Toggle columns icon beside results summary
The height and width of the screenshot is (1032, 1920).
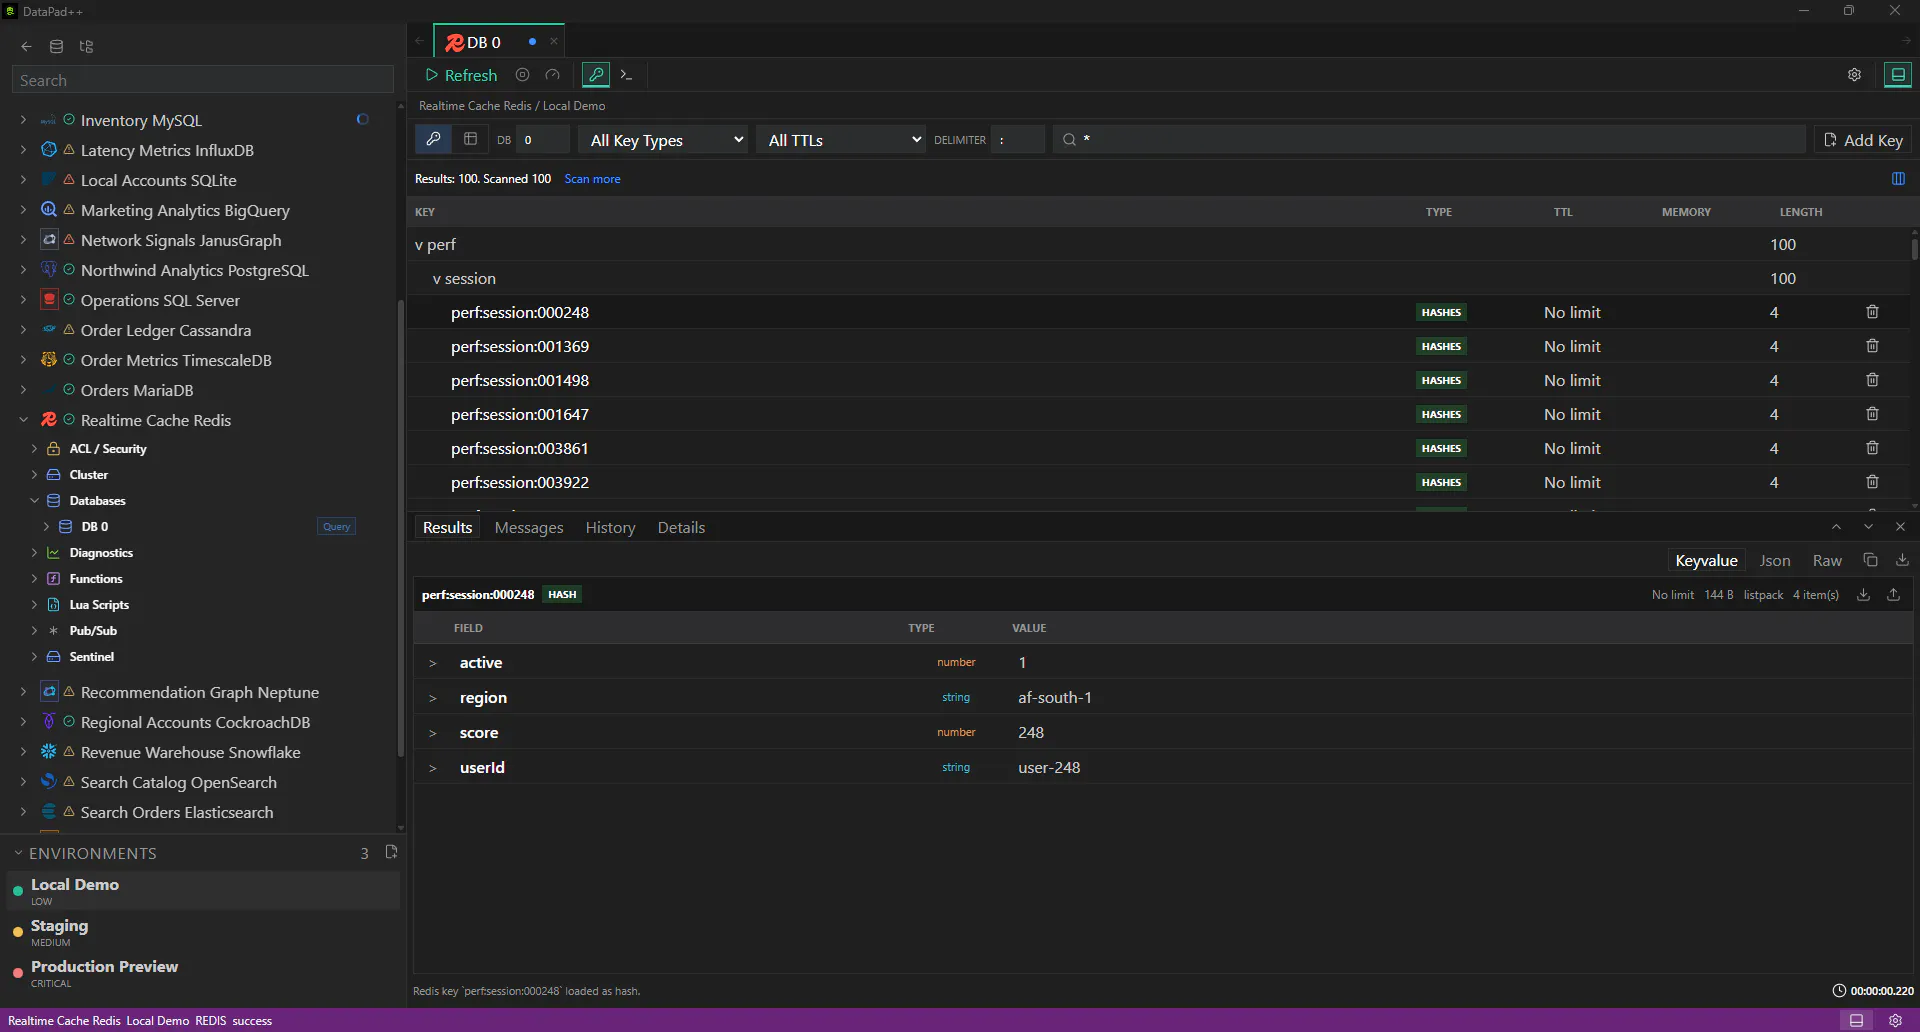point(1898,179)
